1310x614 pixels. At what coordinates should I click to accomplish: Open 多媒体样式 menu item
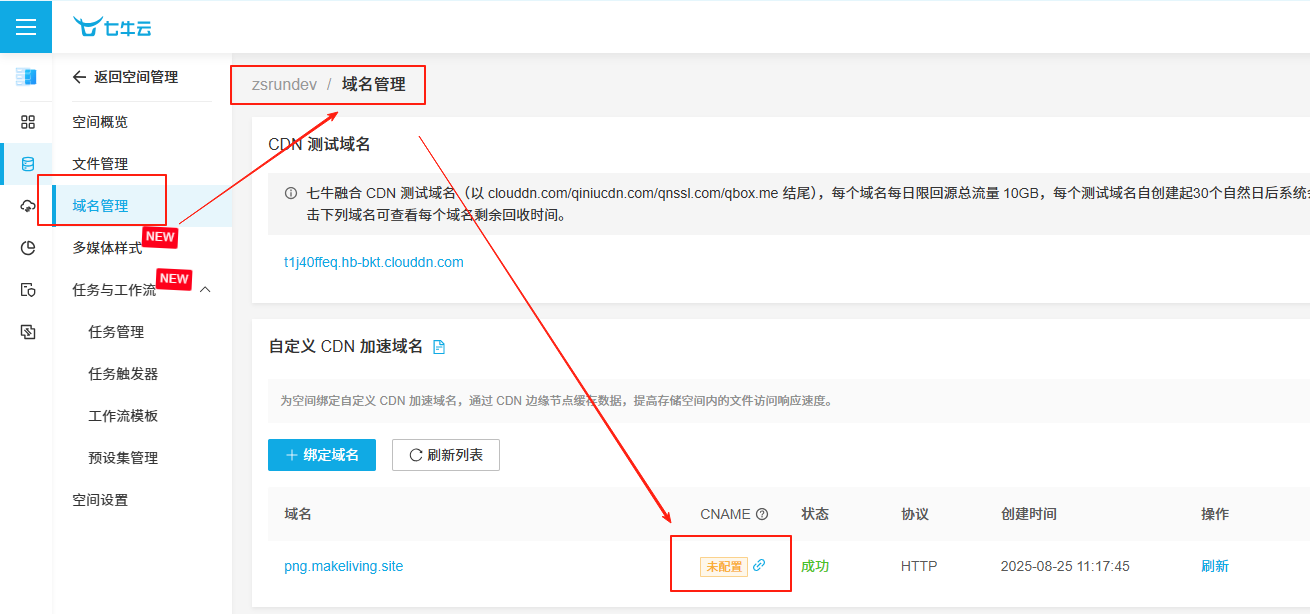coord(107,248)
